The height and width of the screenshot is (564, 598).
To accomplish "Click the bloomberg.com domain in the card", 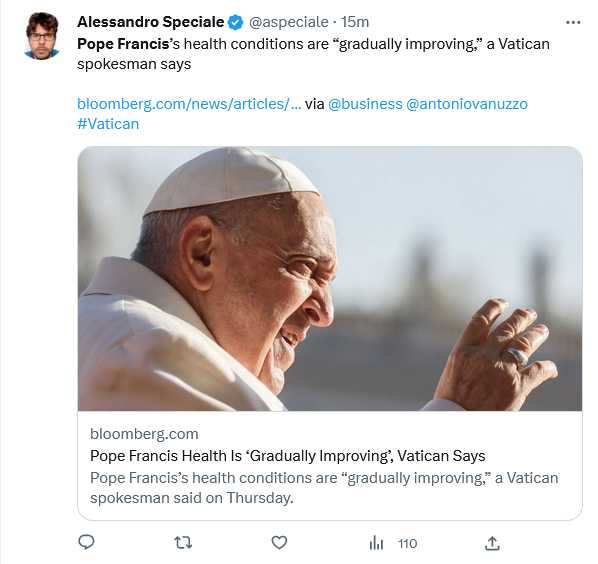I will tap(144, 434).
